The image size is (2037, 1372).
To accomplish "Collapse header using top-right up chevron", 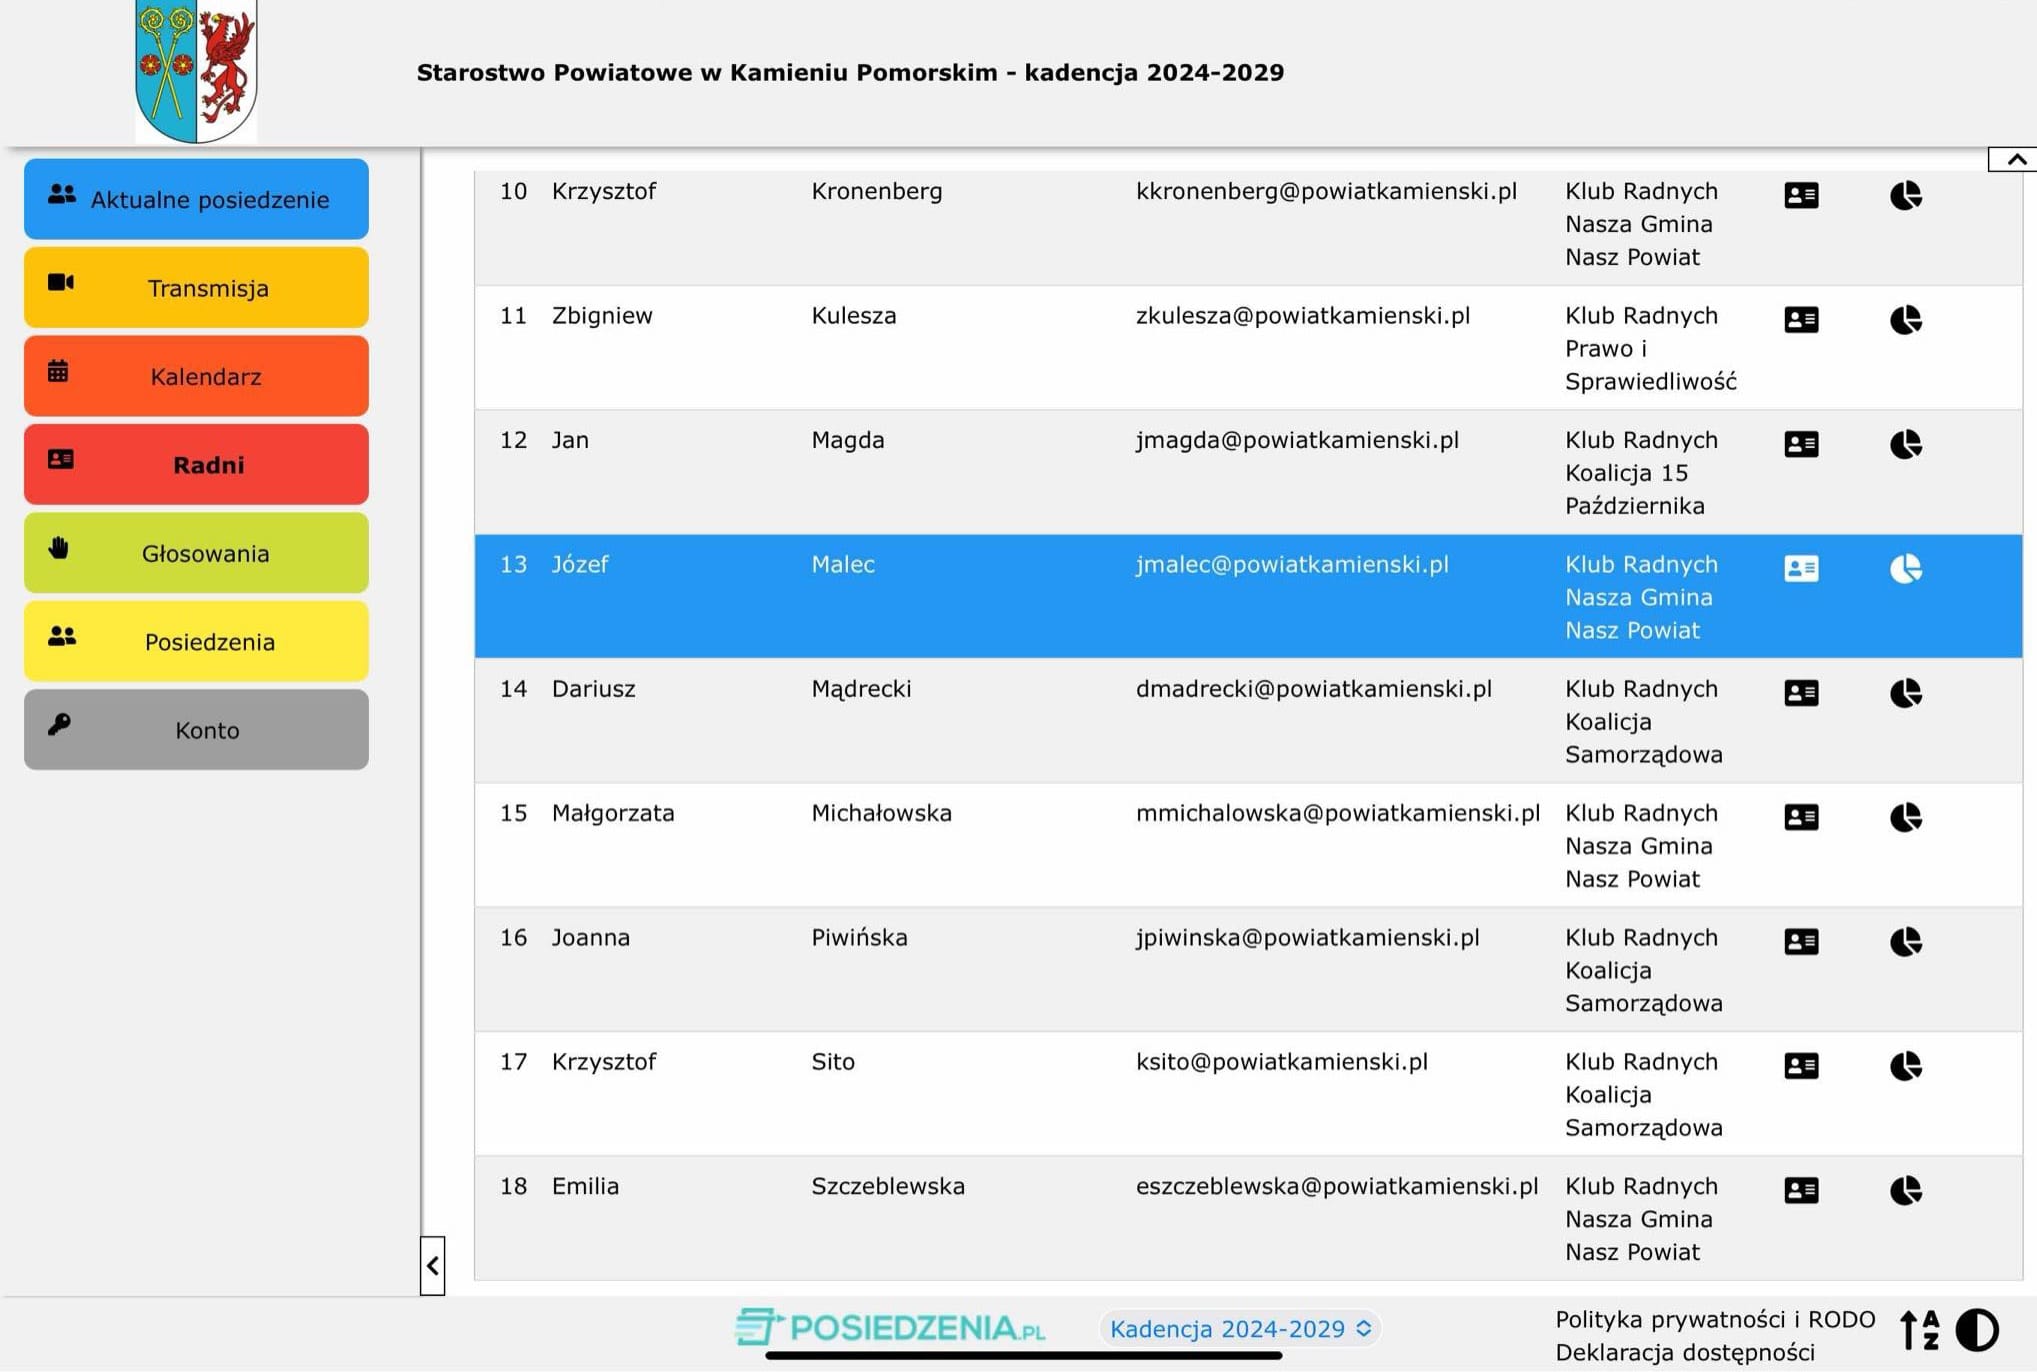I will [2016, 159].
